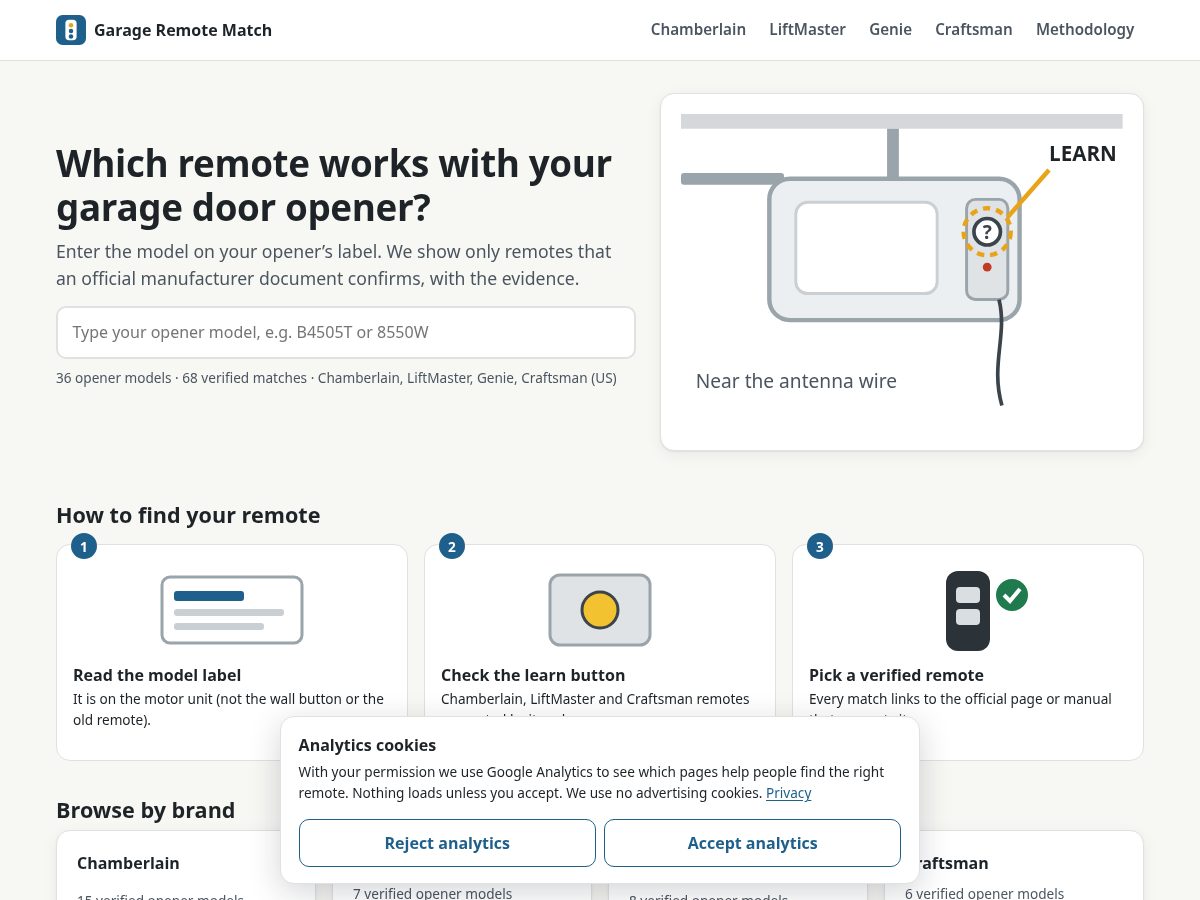Click the model label illustration in step 1

pos(232,610)
